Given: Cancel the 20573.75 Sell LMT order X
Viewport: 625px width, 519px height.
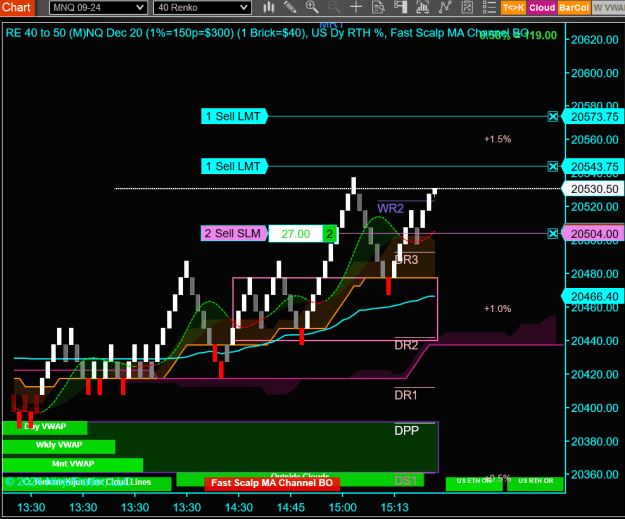Looking at the screenshot, I should pos(553,116).
